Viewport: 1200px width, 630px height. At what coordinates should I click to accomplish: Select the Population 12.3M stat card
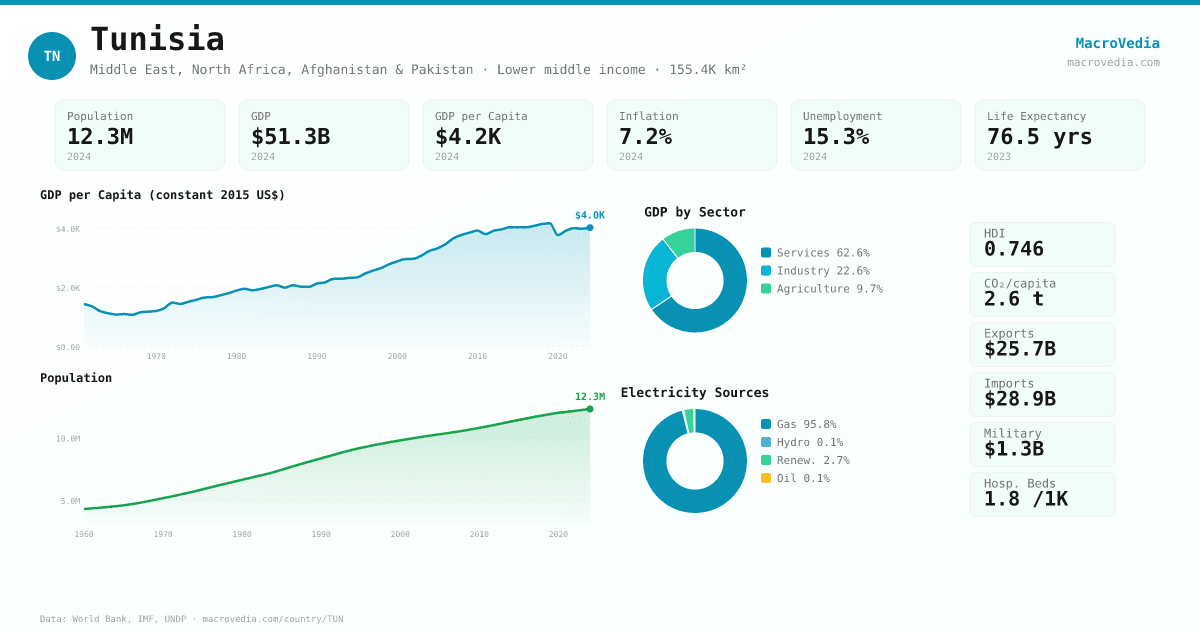[140, 135]
